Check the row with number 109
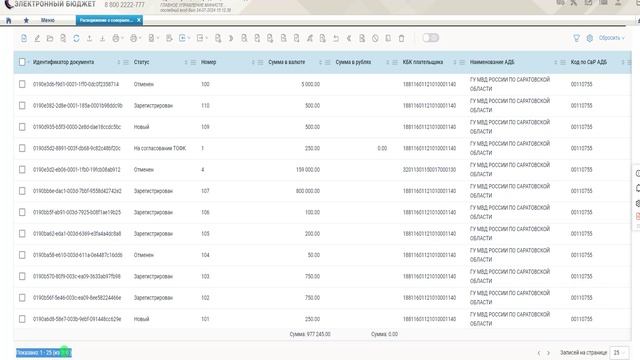Viewport: 640px width, 360px height. pyautogui.click(x=22, y=127)
